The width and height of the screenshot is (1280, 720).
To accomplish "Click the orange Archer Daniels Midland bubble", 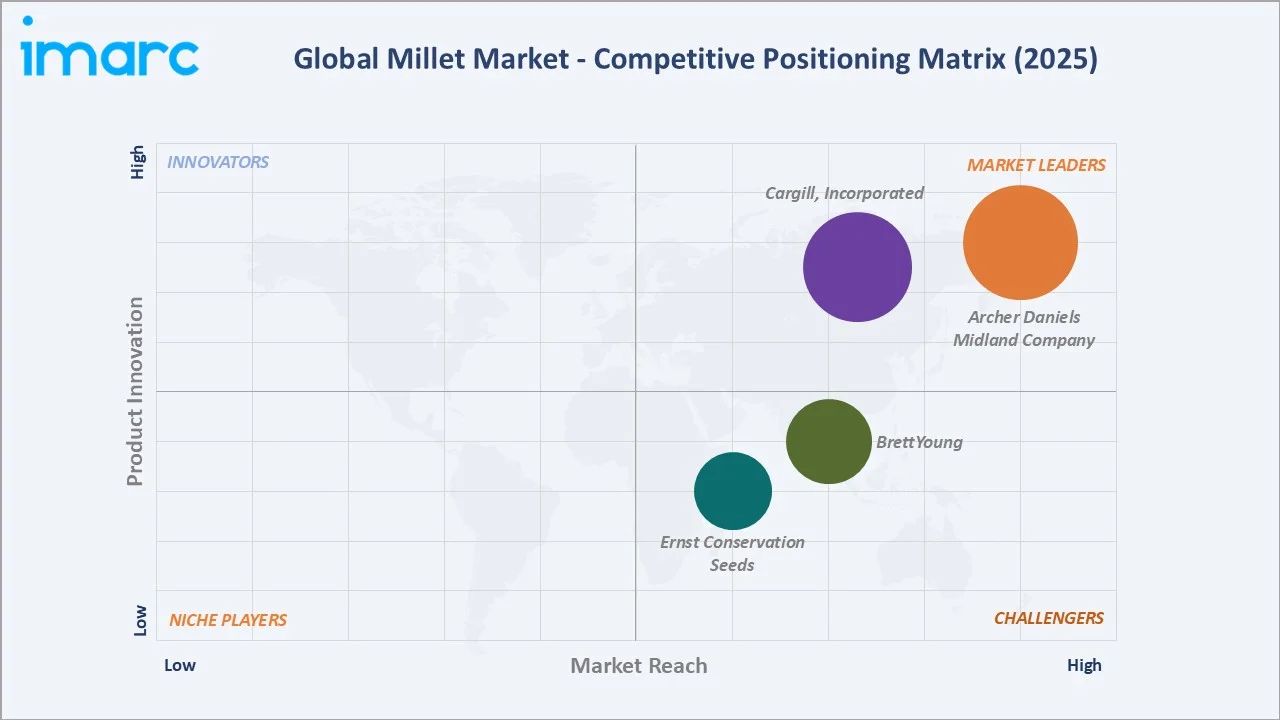I will coord(1020,242).
